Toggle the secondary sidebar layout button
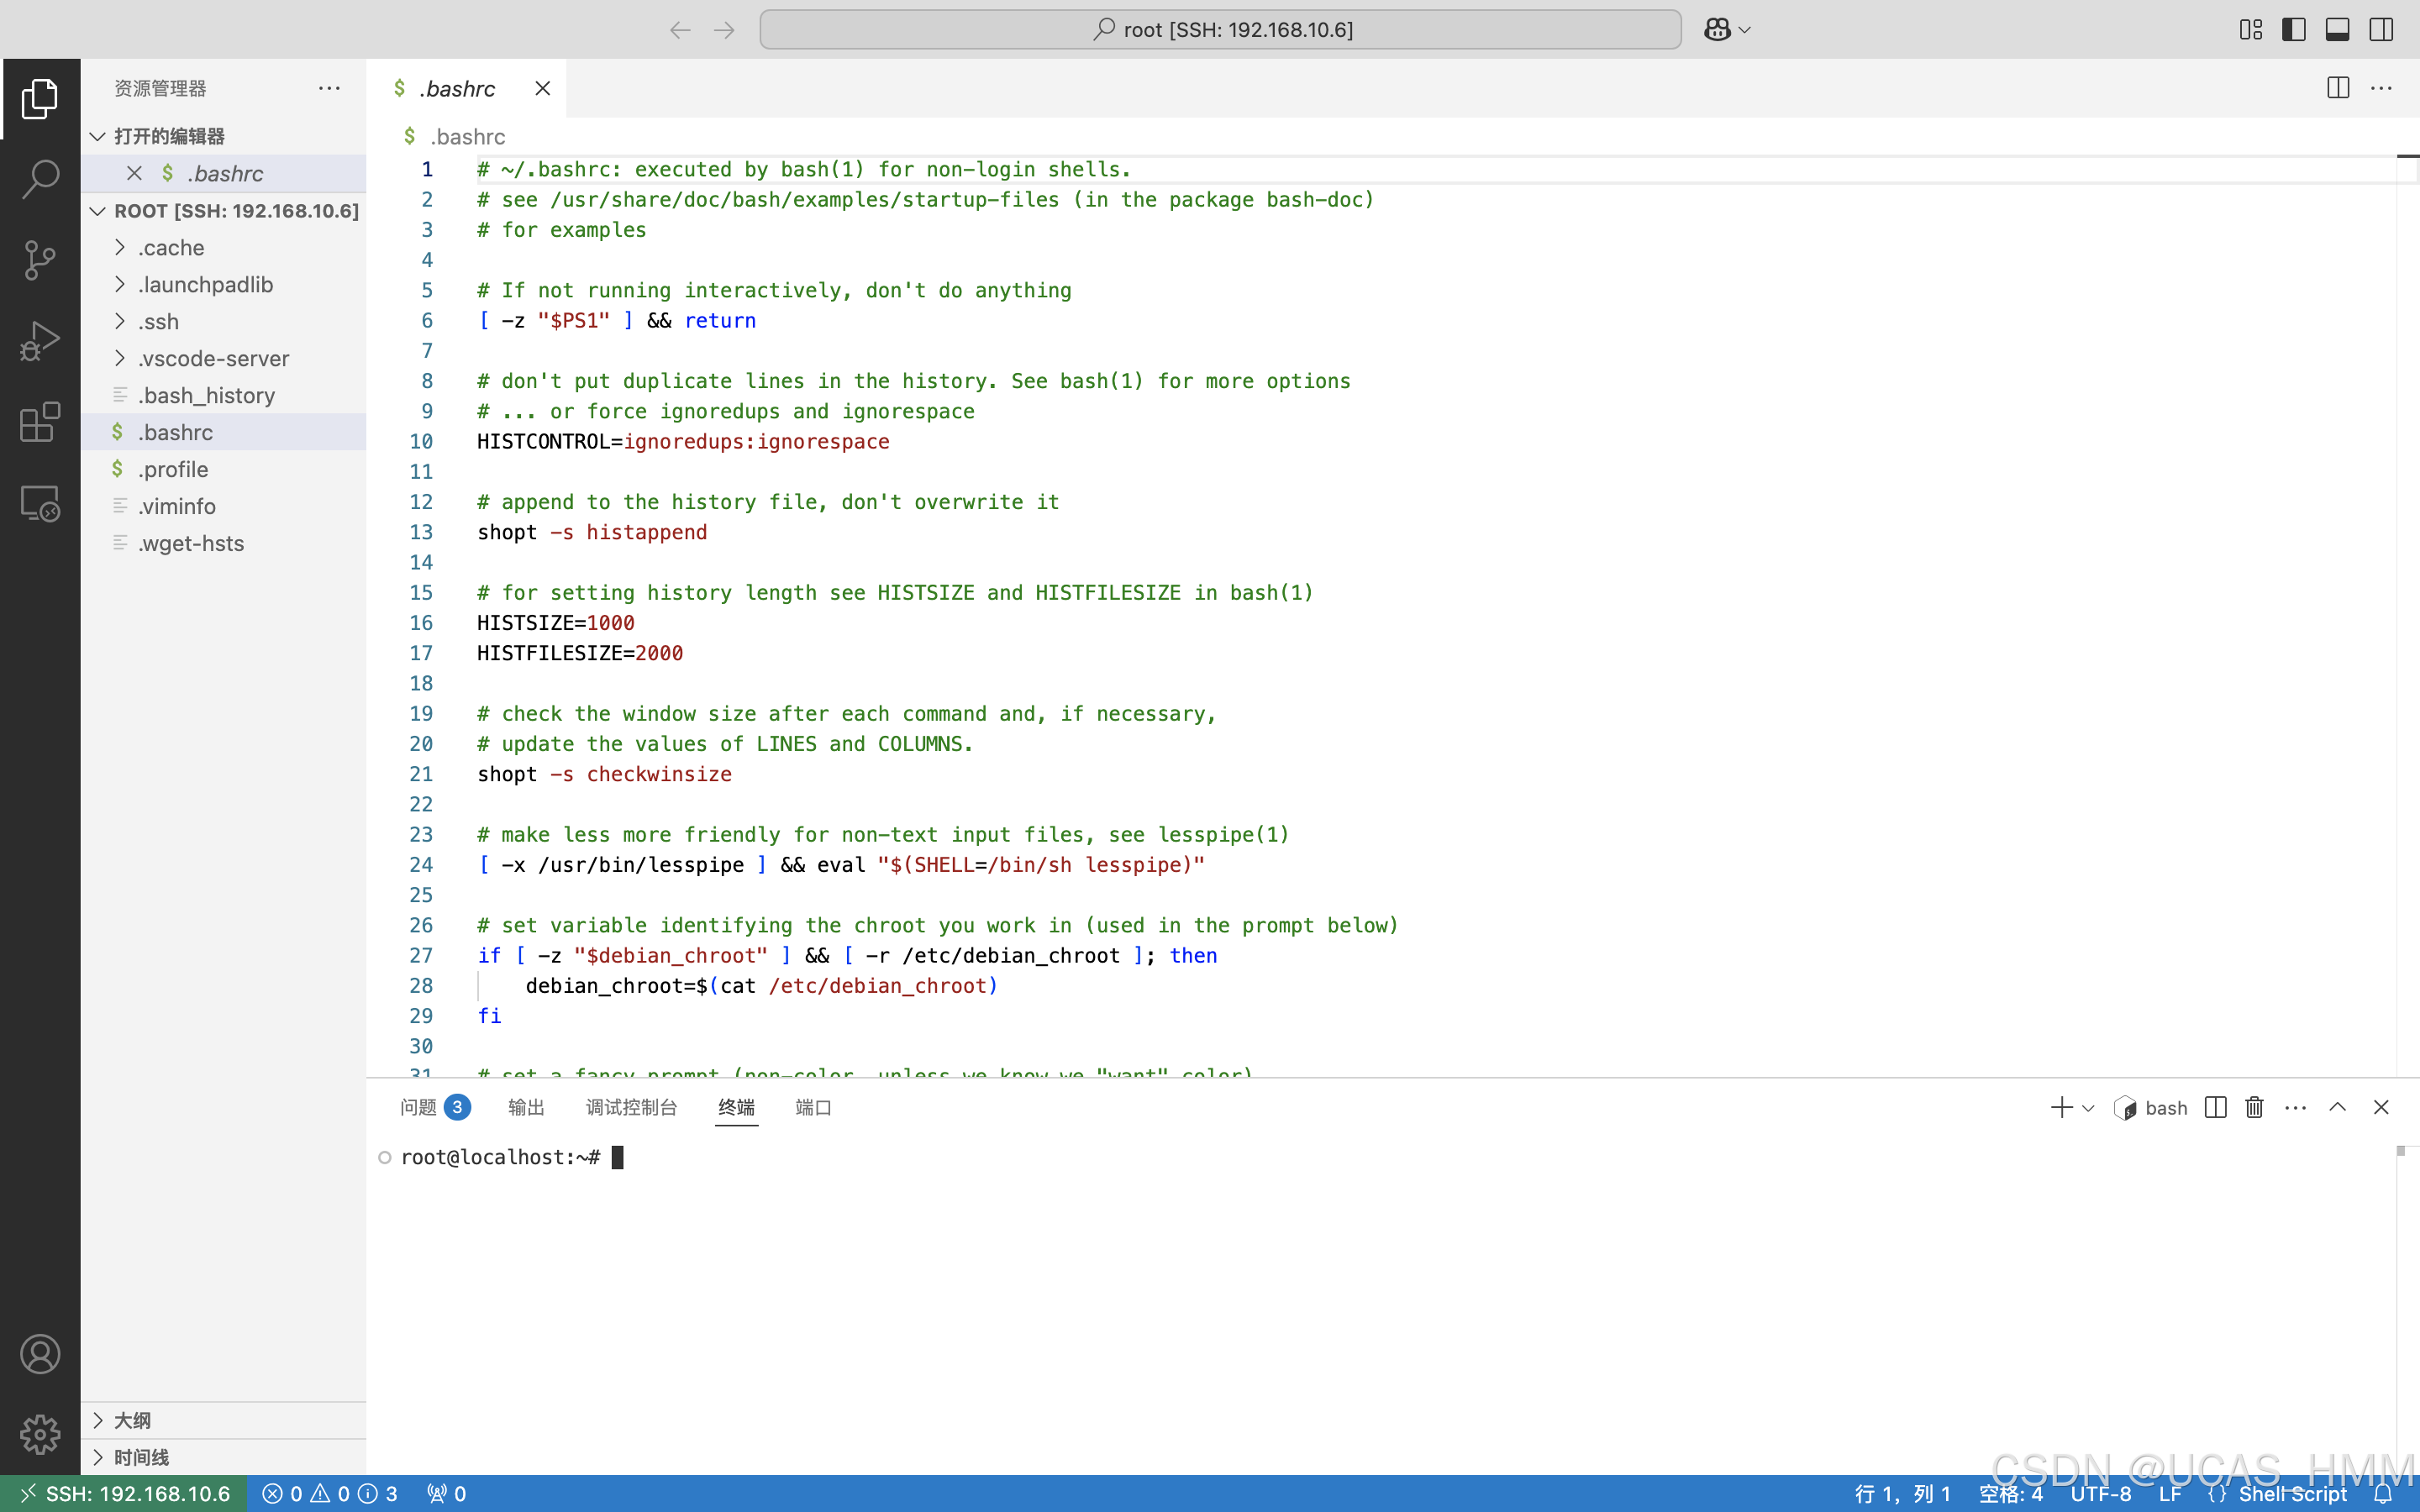Viewport: 2420px width, 1512px height. click(2381, 30)
